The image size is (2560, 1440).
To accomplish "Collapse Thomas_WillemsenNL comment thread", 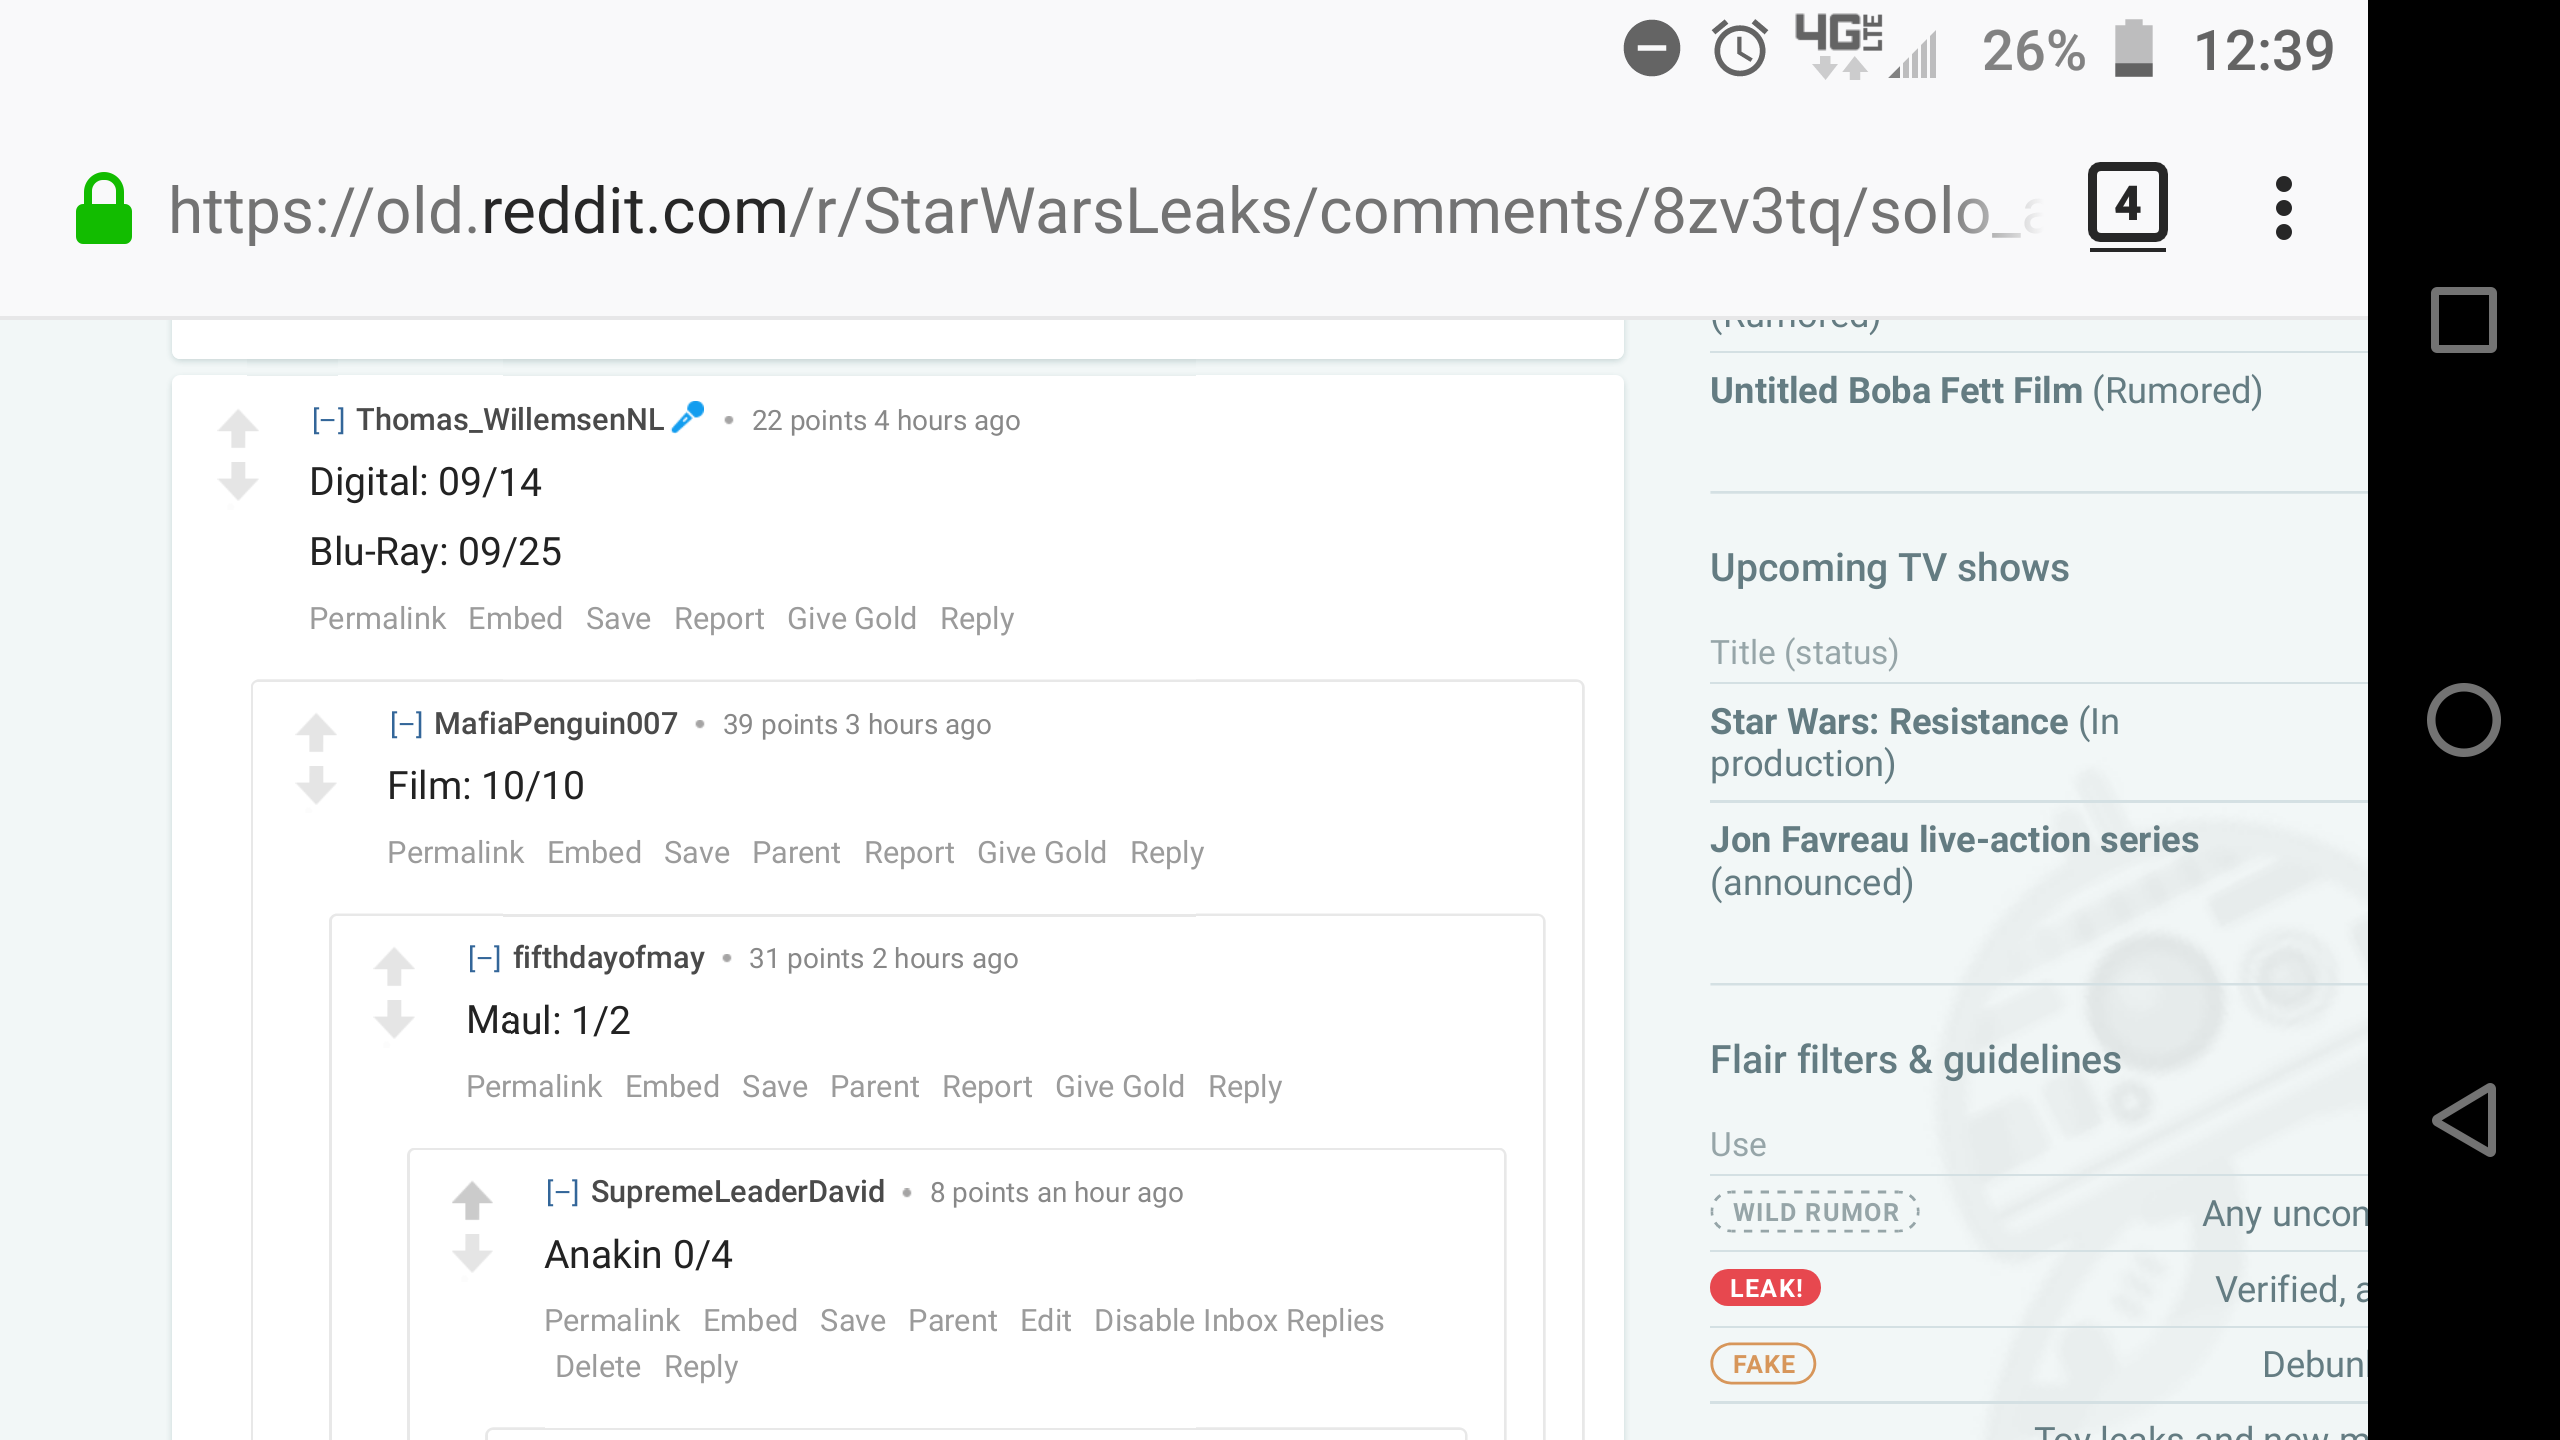I will tap(328, 420).
